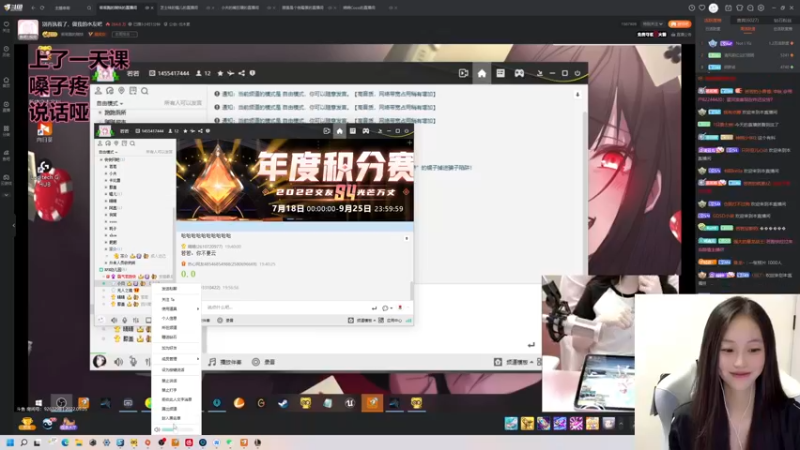
Task: Open Microsoft Edge from the Windows taskbar
Action: (x=65, y=442)
